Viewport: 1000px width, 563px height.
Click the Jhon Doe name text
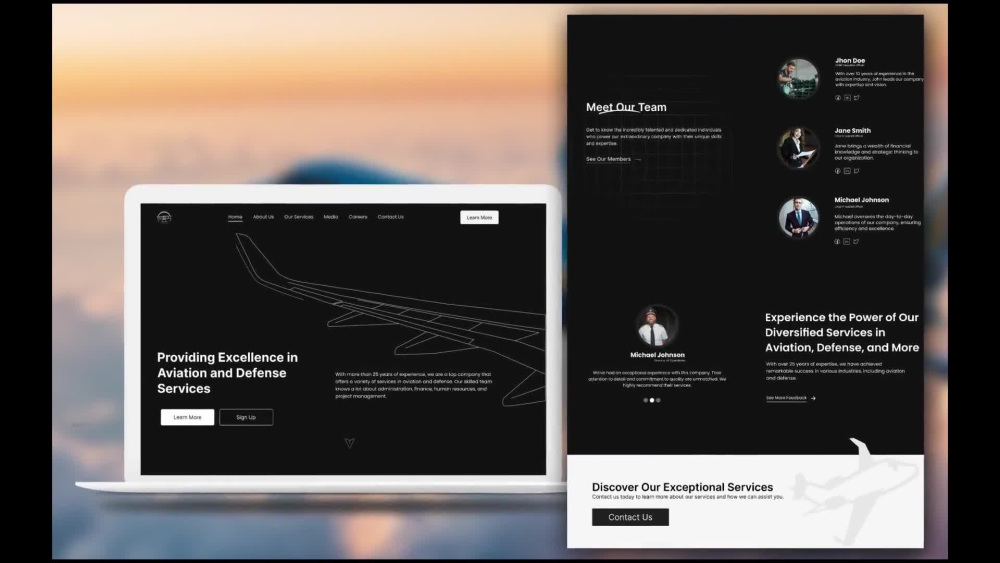click(x=850, y=61)
